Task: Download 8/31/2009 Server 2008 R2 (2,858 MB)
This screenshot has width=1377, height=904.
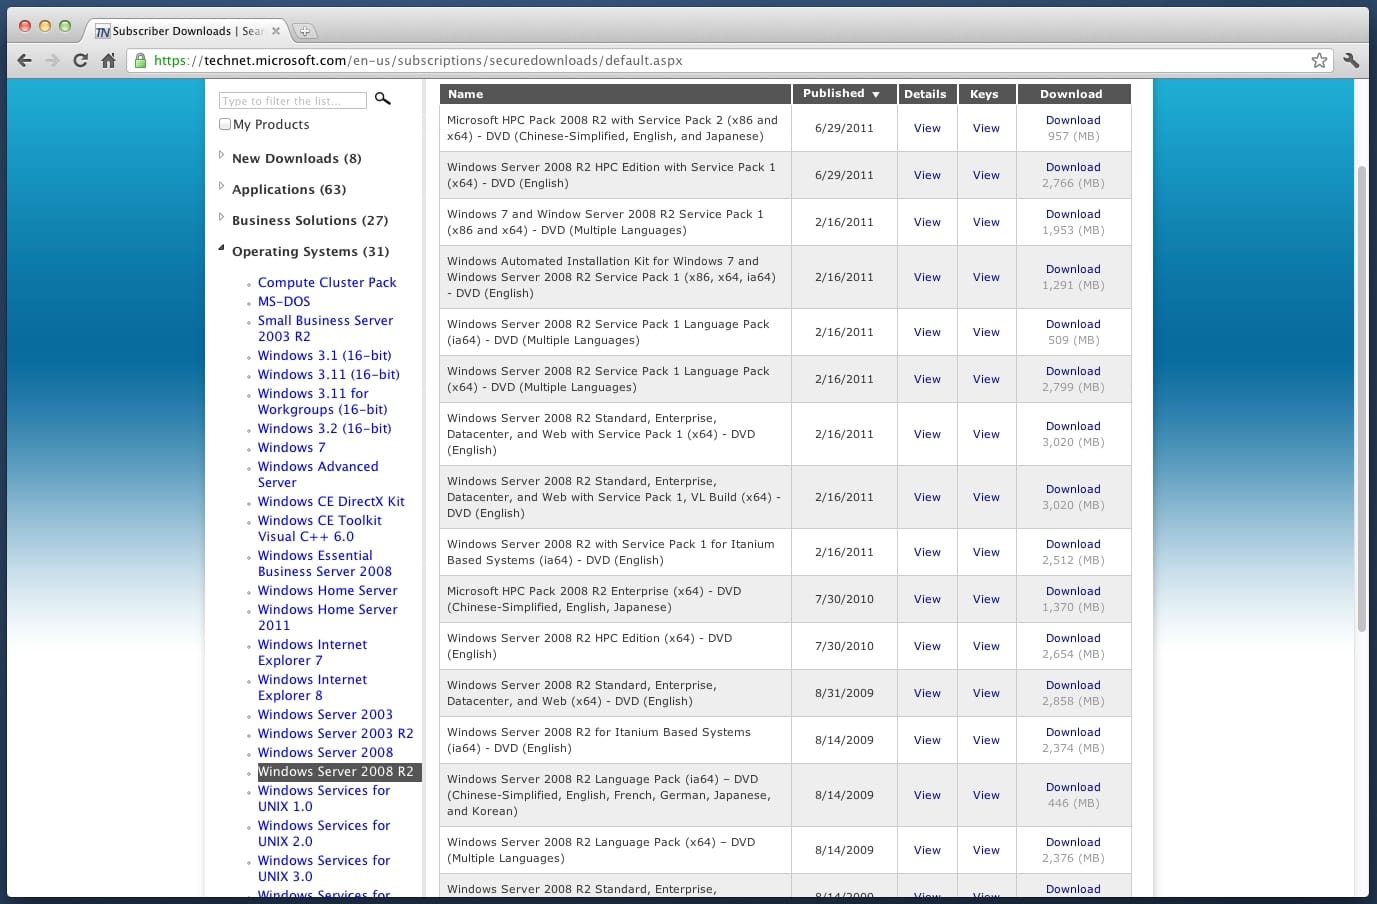Action: tap(1073, 685)
